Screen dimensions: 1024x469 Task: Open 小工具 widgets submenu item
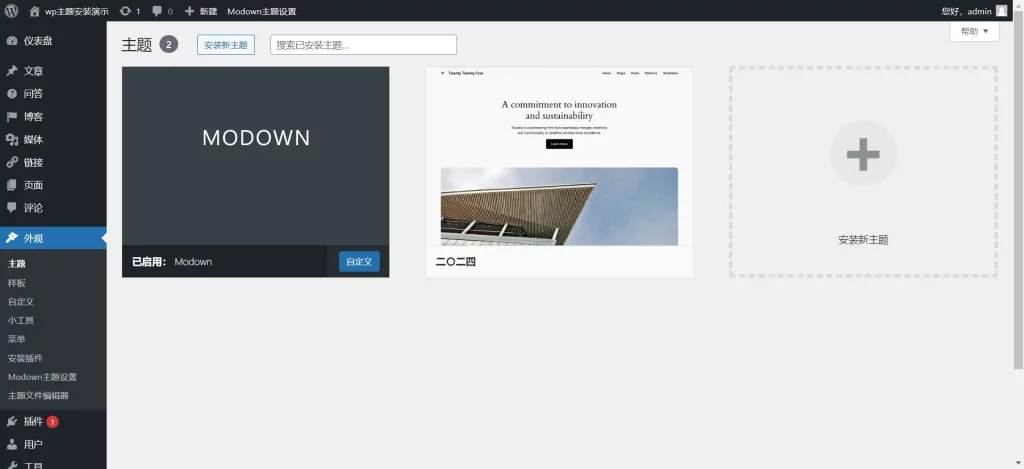click(x=21, y=321)
